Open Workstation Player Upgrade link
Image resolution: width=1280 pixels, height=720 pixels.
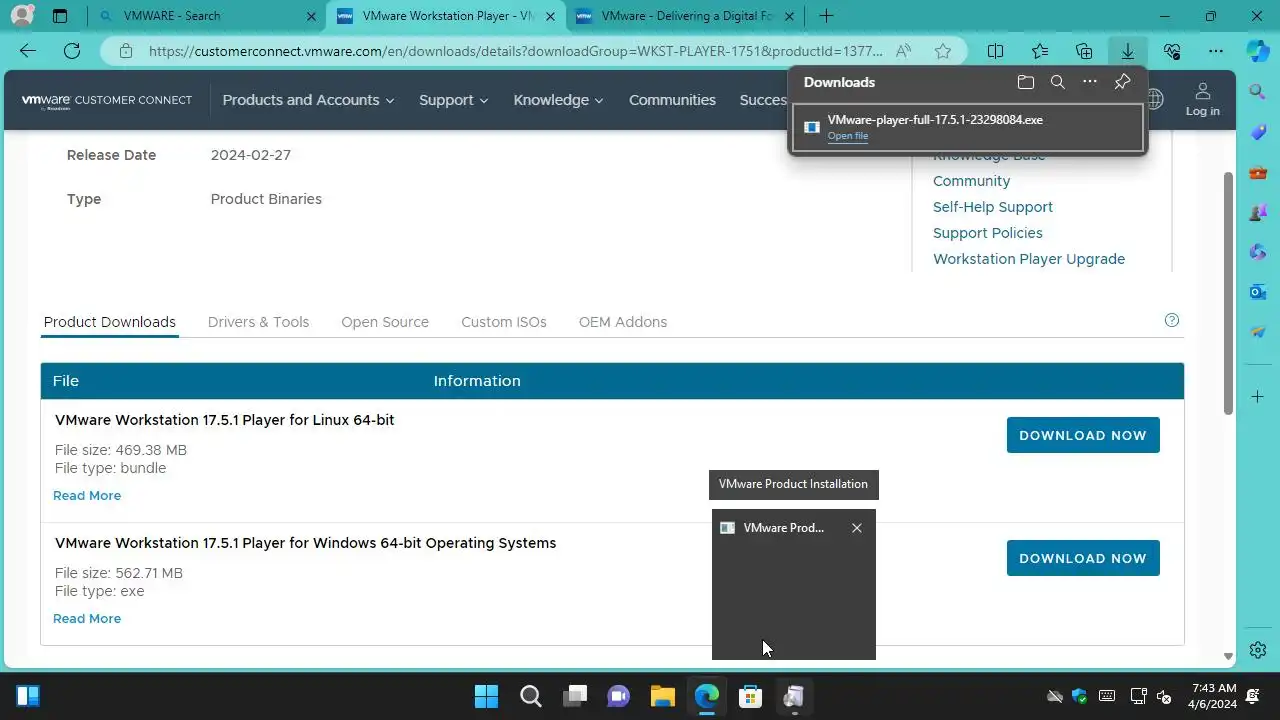coord(1029,259)
